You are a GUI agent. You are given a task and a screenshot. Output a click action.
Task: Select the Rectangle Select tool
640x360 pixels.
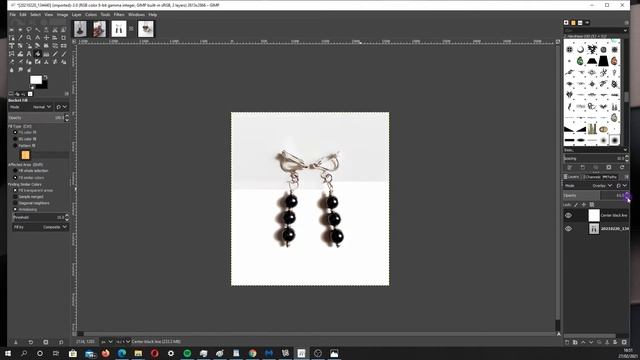coord(11,29)
